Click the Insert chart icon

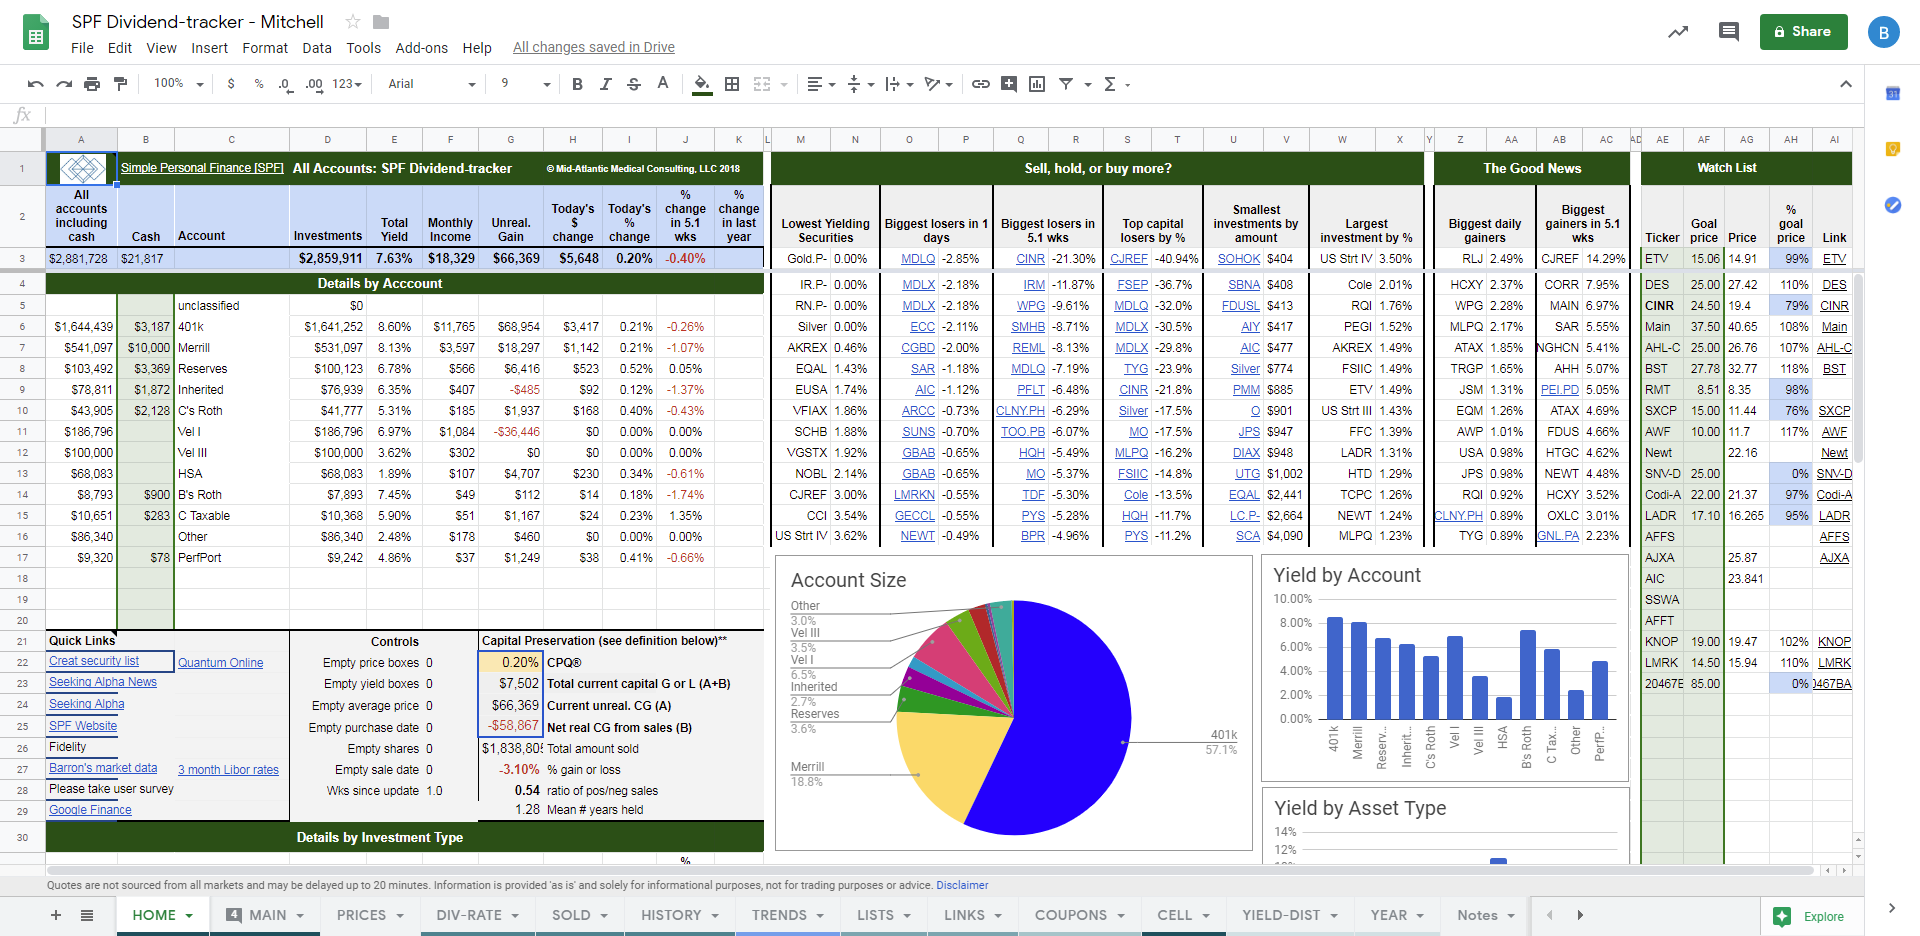click(1037, 84)
